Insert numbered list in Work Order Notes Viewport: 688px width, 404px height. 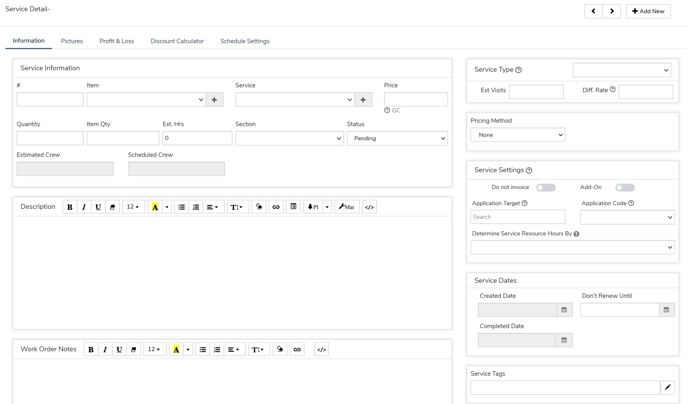coord(217,350)
